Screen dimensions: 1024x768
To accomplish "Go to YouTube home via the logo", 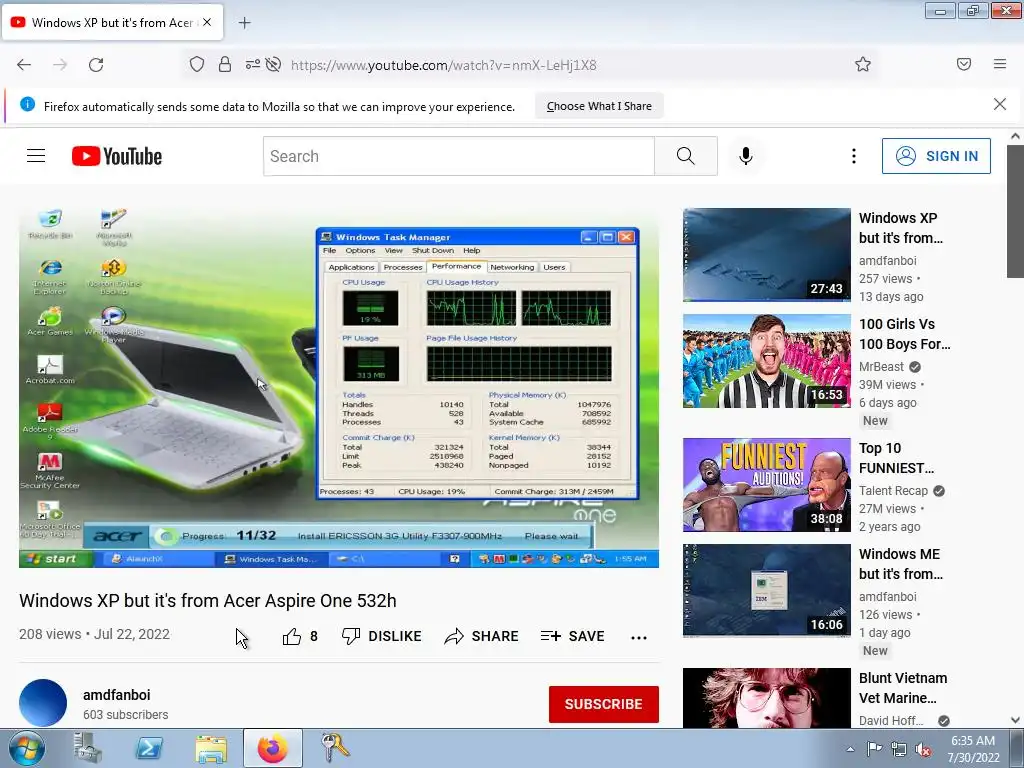I will [117, 156].
